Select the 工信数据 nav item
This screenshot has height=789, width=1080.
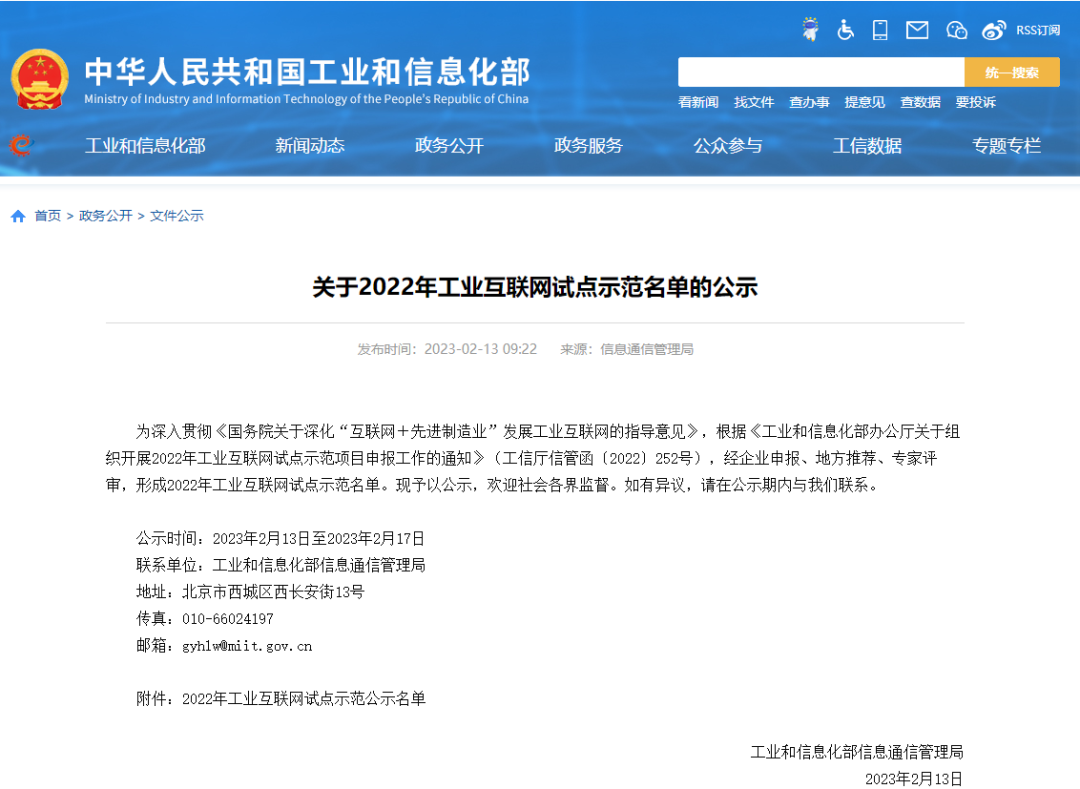coord(867,146)
